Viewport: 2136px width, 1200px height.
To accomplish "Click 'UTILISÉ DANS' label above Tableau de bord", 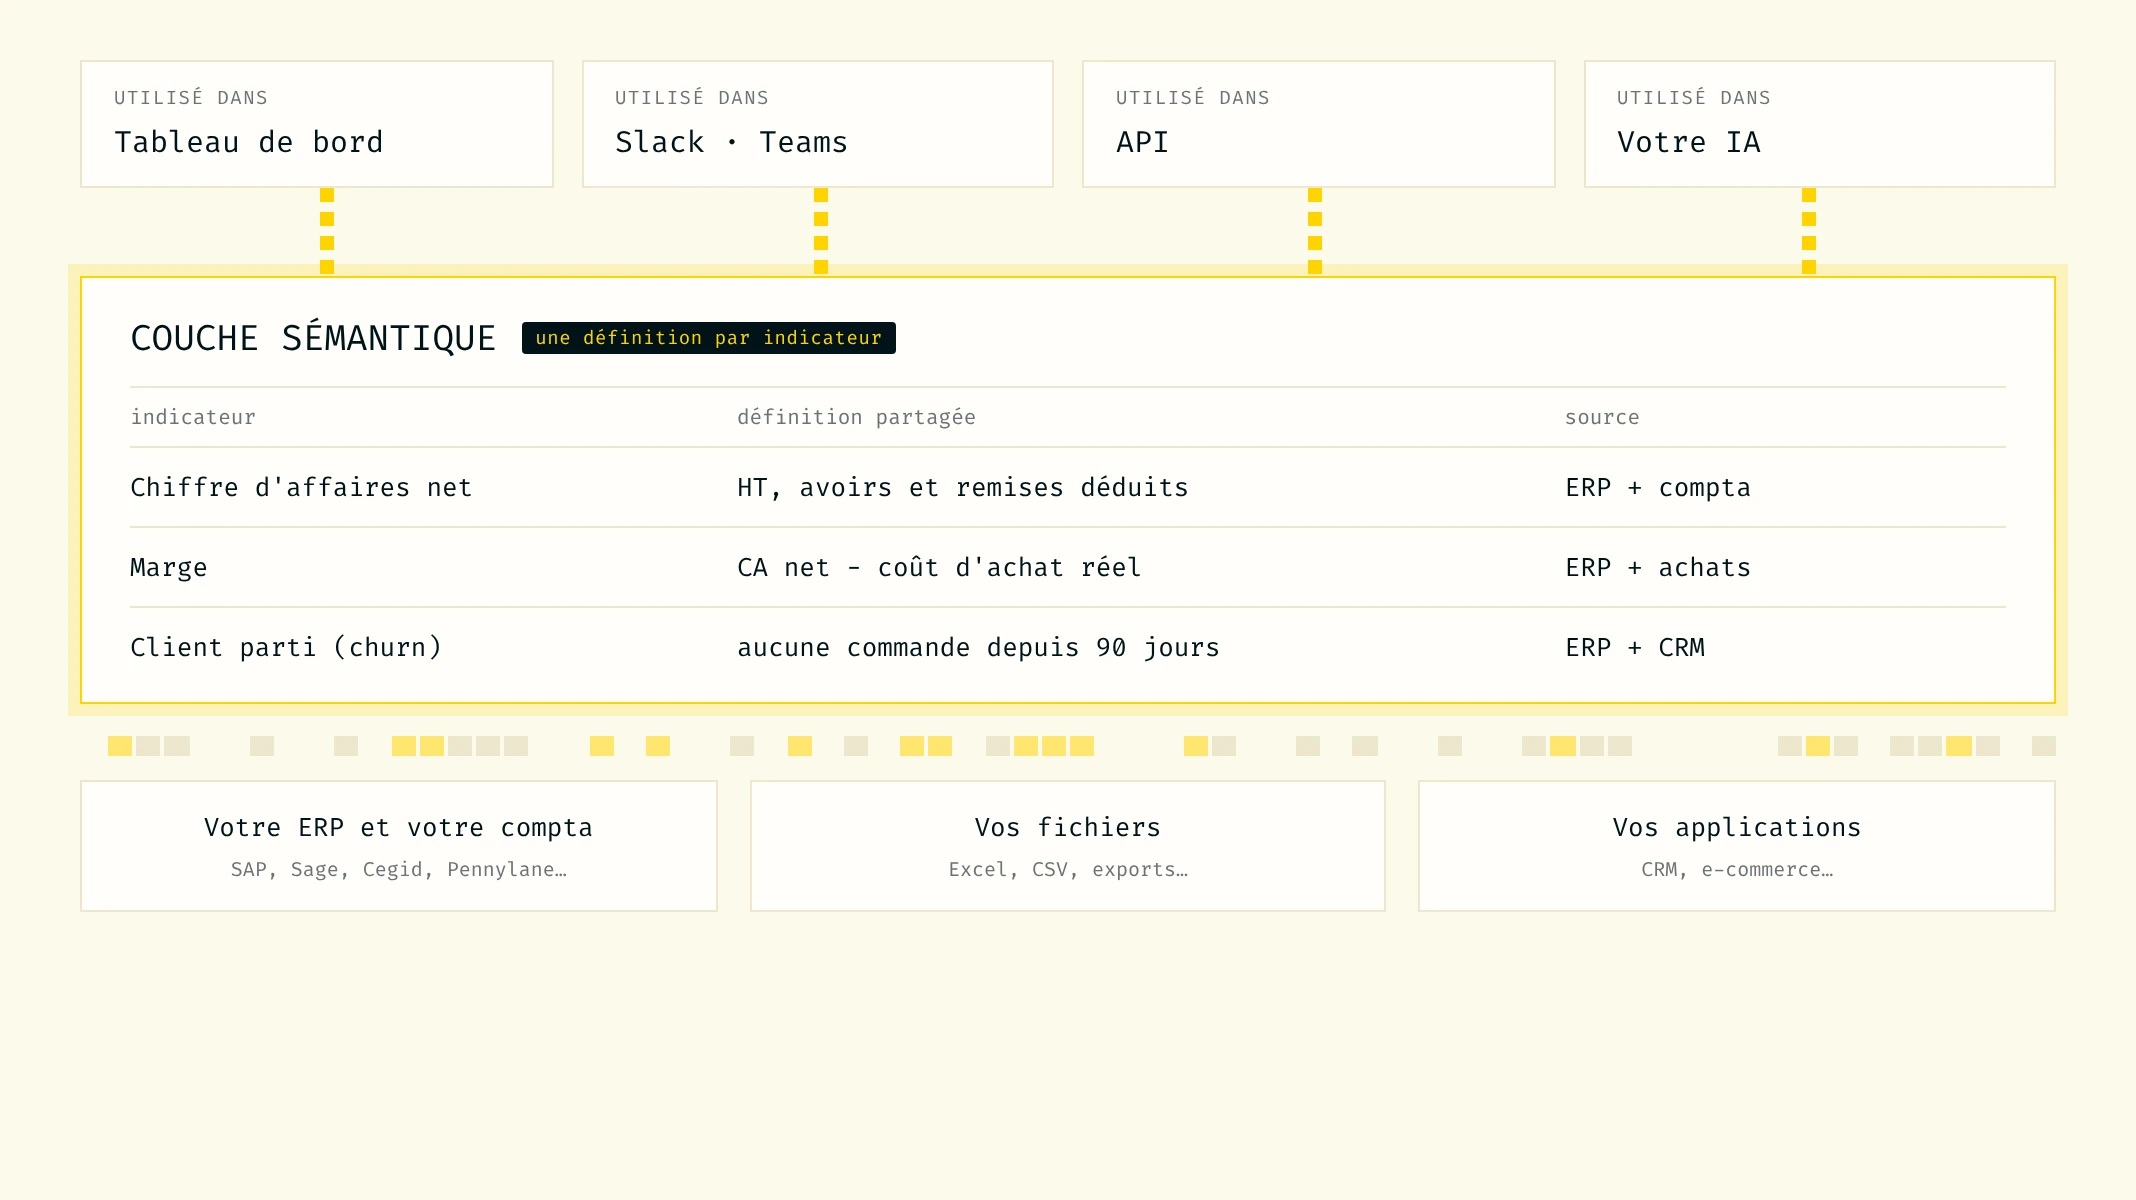I will pos(191,97).
